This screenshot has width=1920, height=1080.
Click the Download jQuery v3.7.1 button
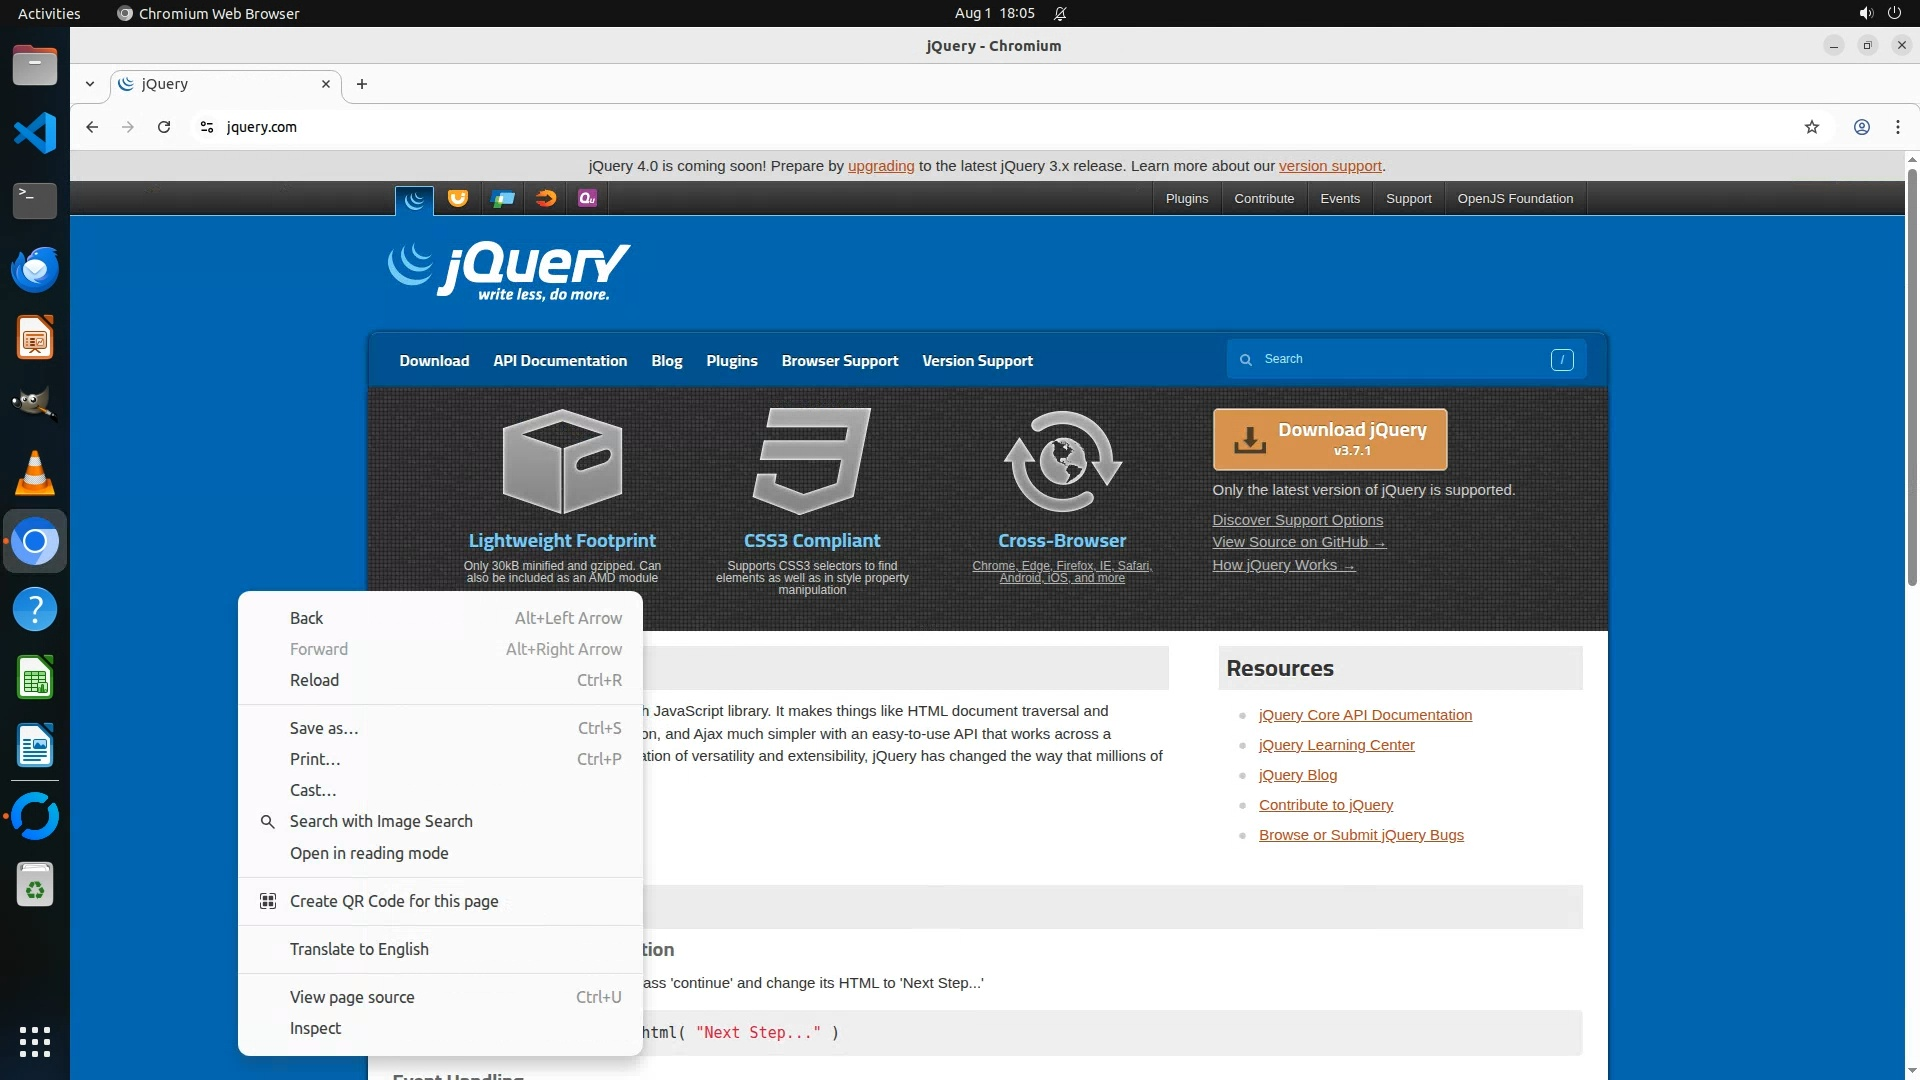pyautogui.click(x=1329, y=439)
